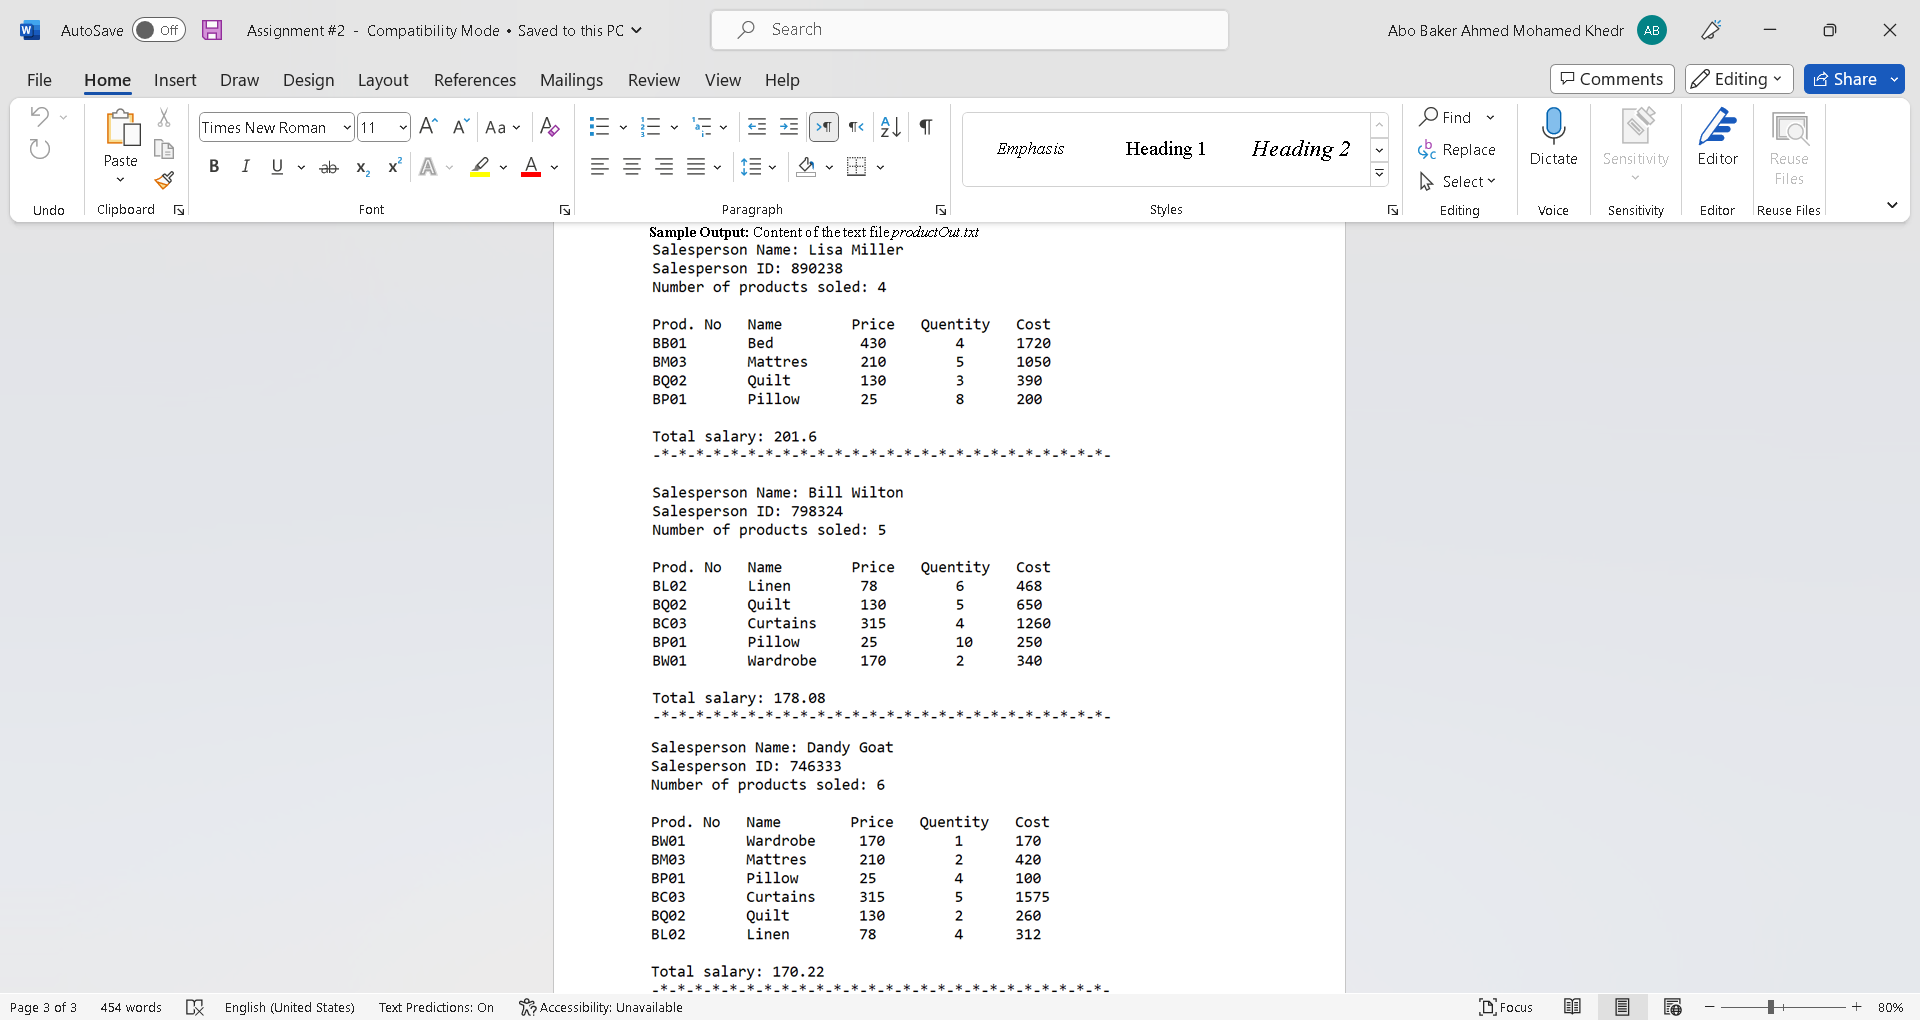Open bullet list style dropdown
1920x1020 pixels.
click(x=622, y=127)
